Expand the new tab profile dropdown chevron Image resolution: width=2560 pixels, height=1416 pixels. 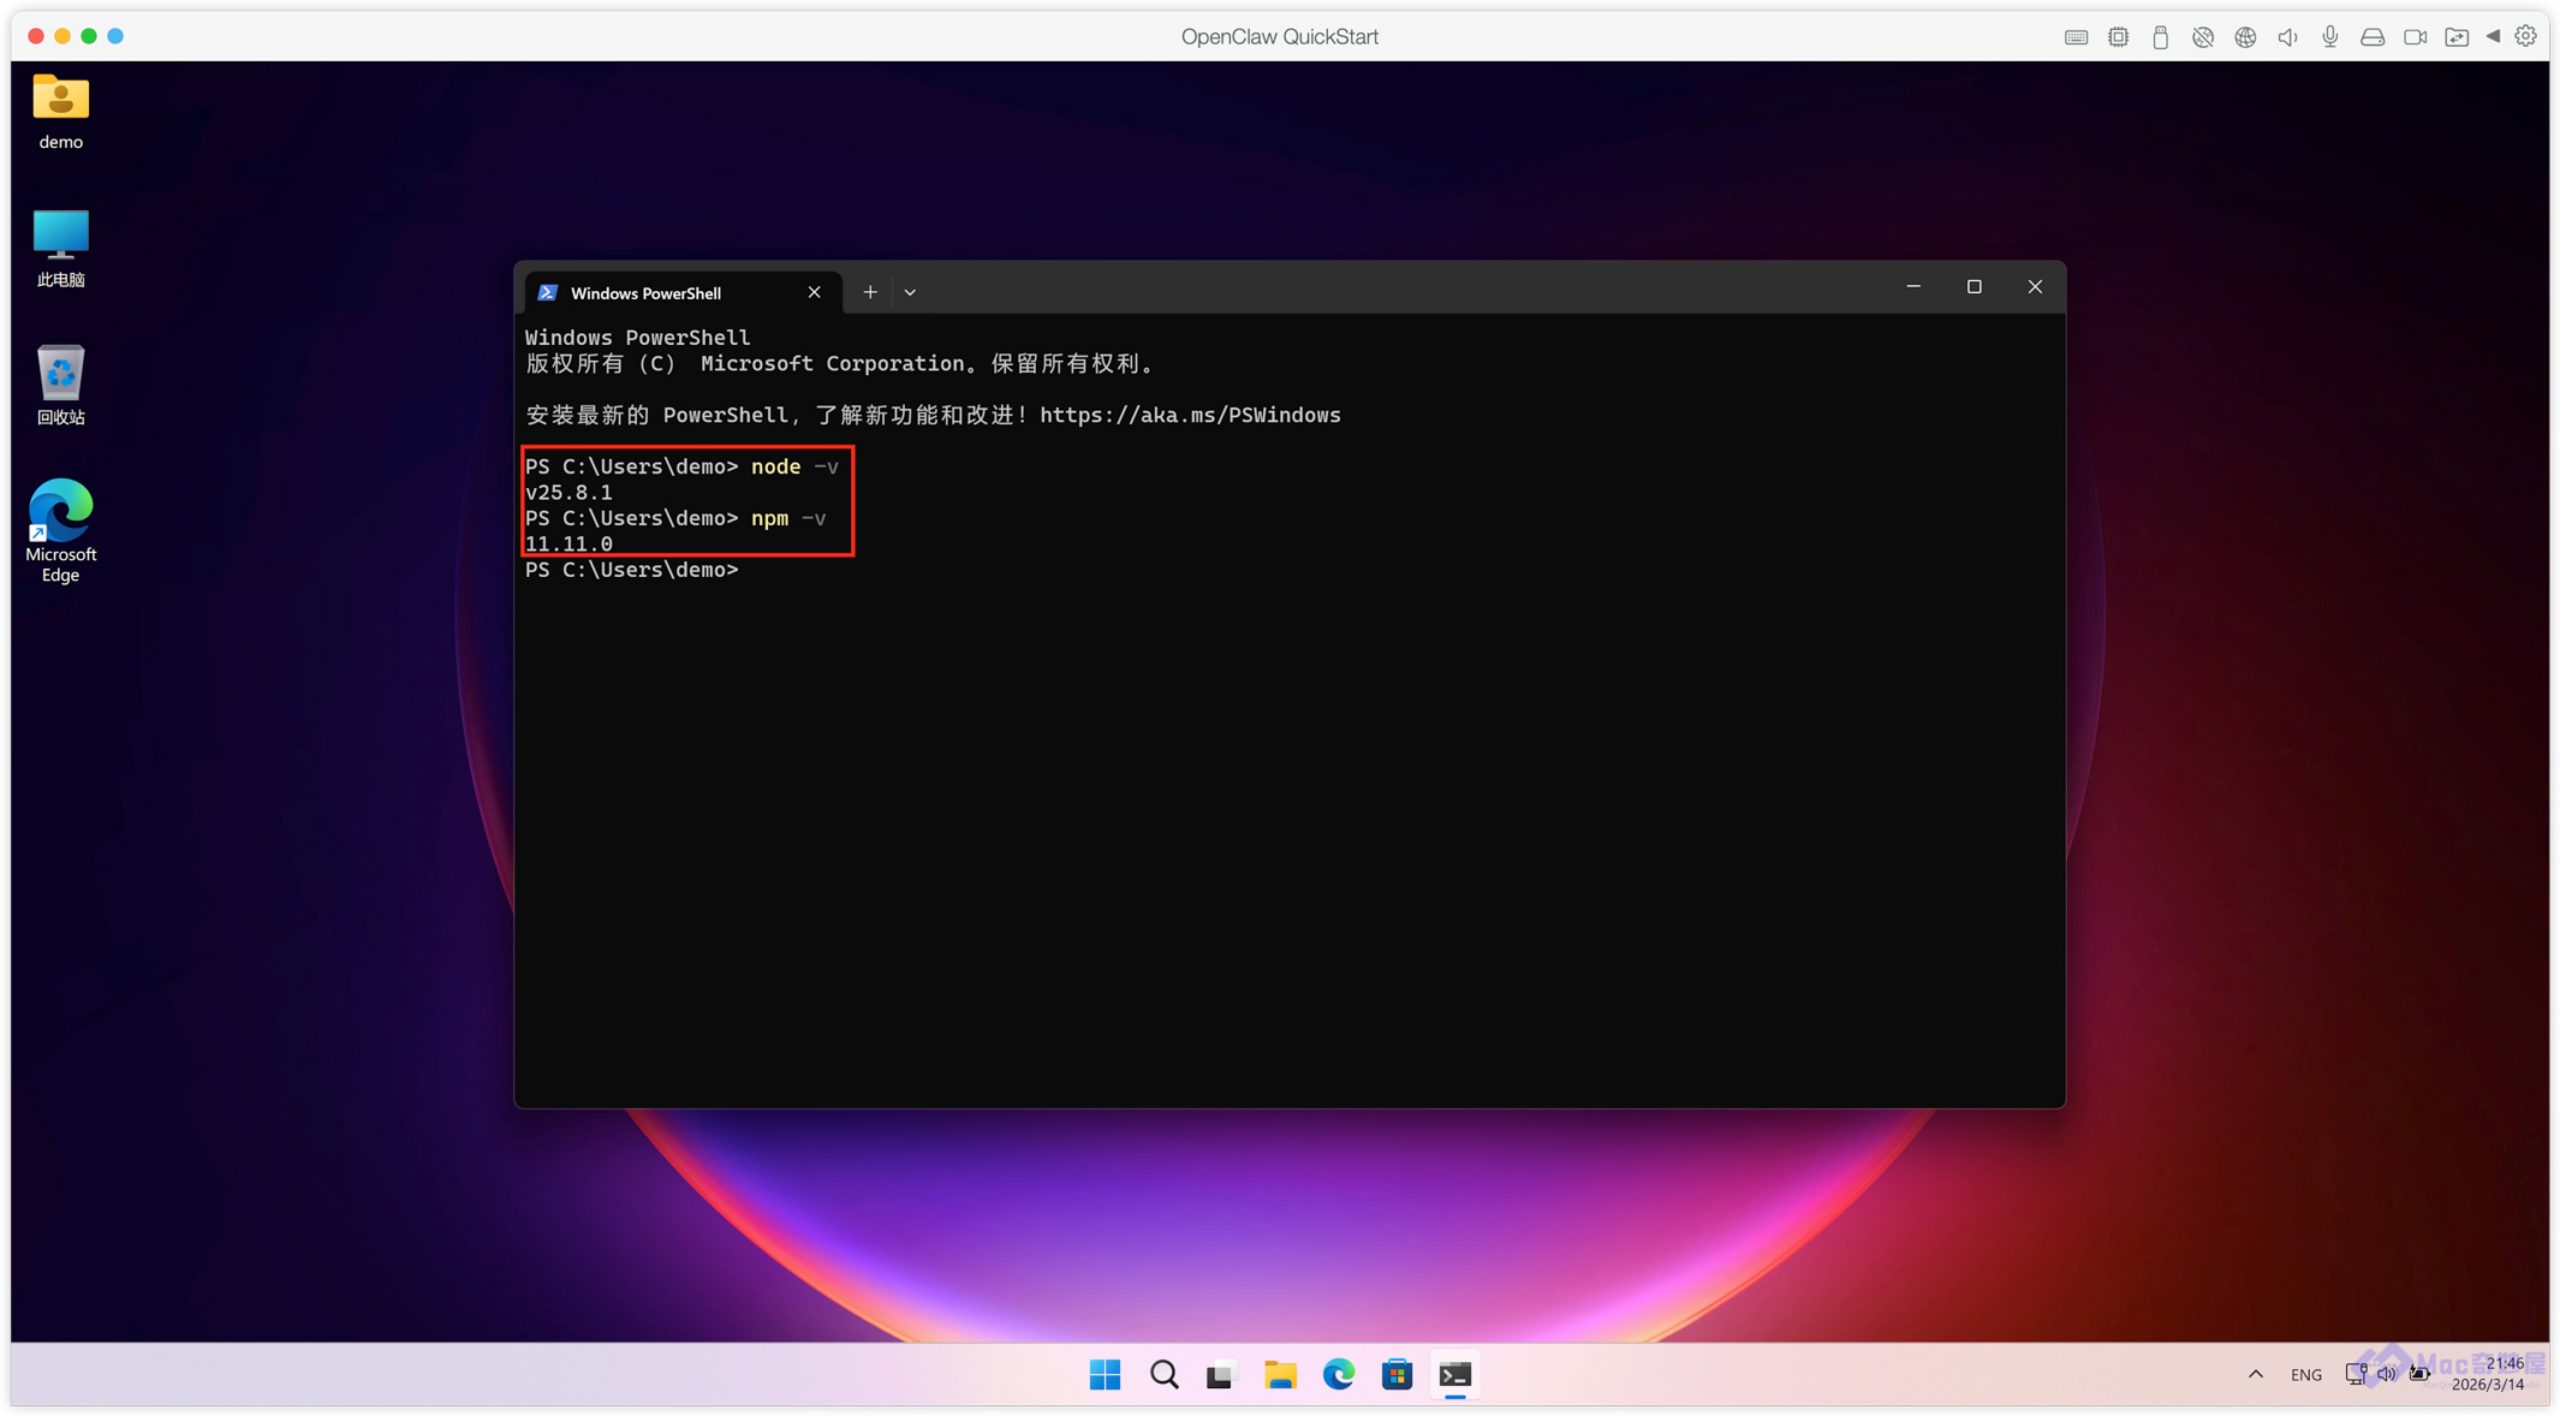(909, 292)
